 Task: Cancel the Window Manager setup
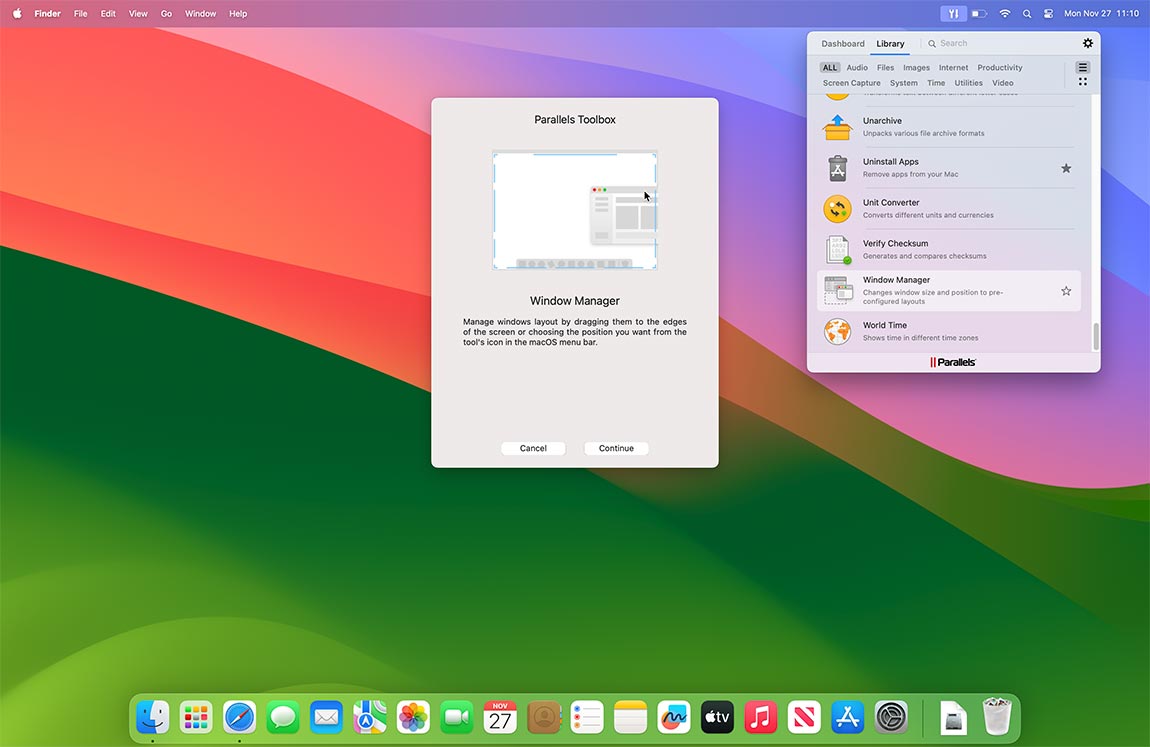[533, 448]
